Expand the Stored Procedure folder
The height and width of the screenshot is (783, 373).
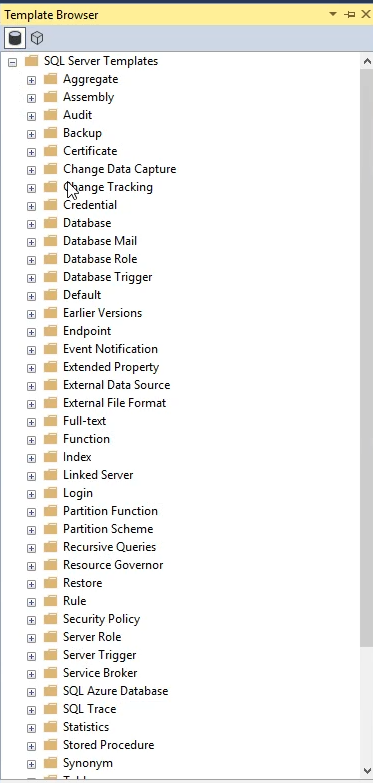(x=31, y=746)
